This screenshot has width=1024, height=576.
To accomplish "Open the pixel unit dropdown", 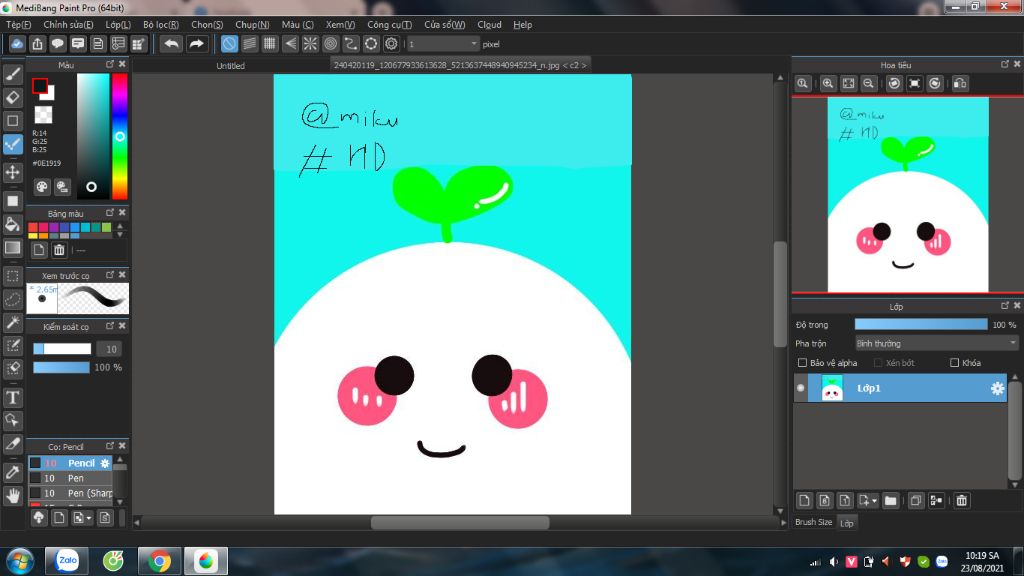I will pyautogui.click(x=443, y=44).
